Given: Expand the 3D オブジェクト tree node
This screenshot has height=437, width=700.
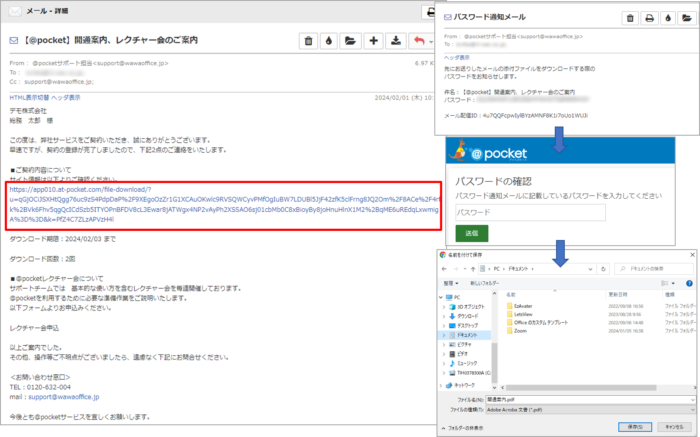Looking at the screenshot, I should (x=444, y=307).
